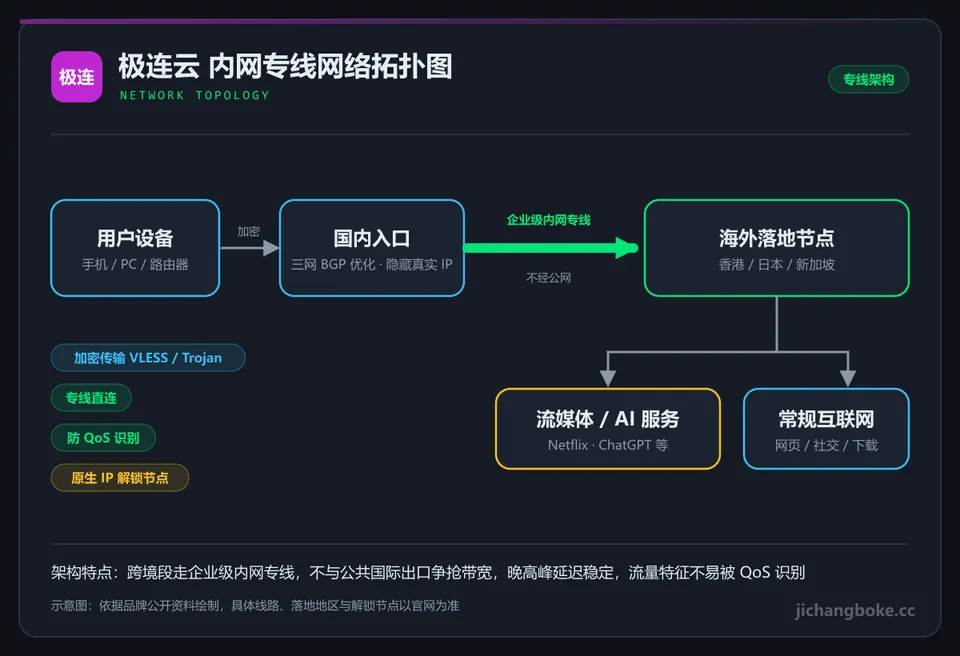This screenshot has width=960, height=656.
Task: Click the 流媒体 / AI 服务 box
Action: point(607,429)
